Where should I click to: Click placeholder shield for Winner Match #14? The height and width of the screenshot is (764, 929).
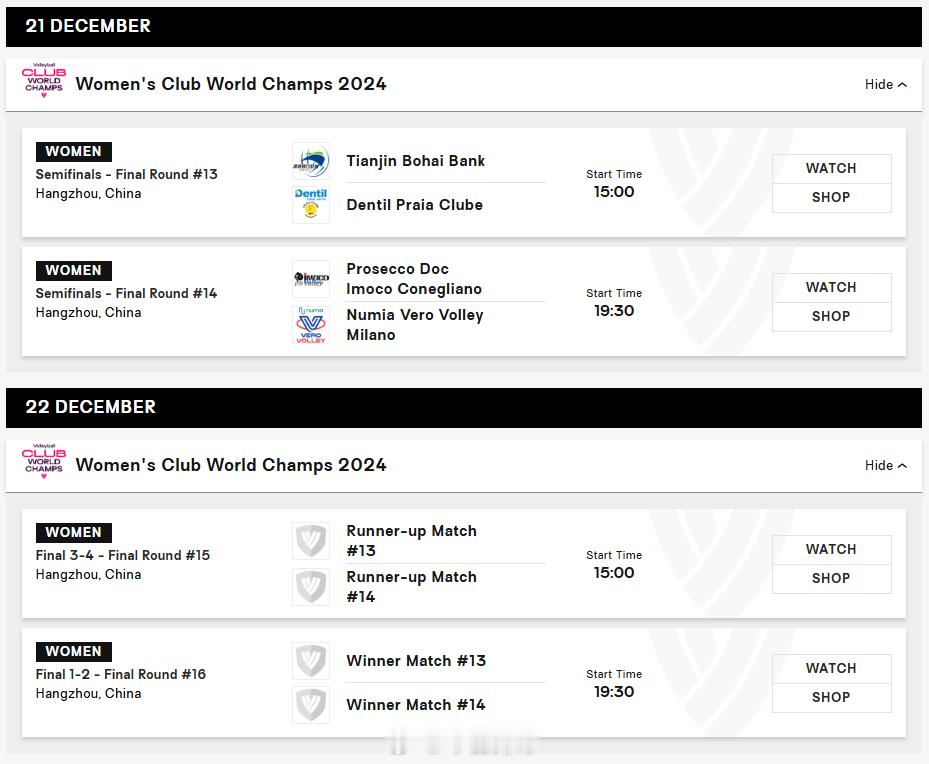click(310, 705)
